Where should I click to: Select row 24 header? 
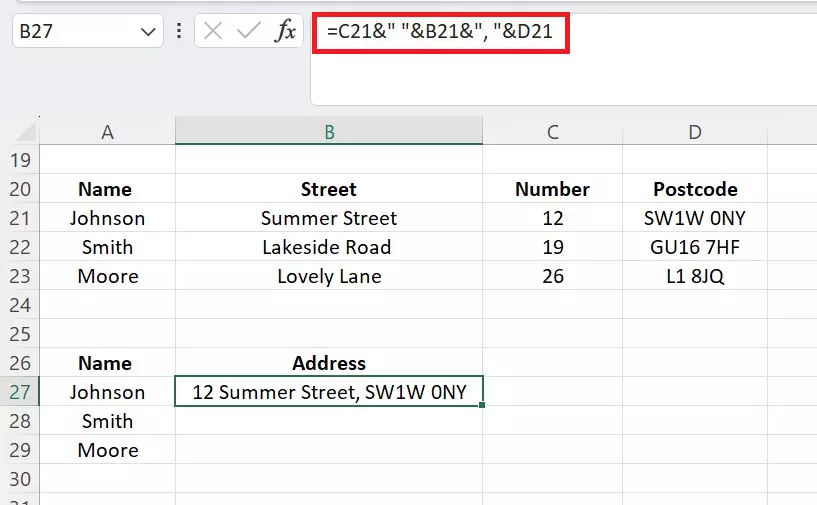(x=20, y=305)
